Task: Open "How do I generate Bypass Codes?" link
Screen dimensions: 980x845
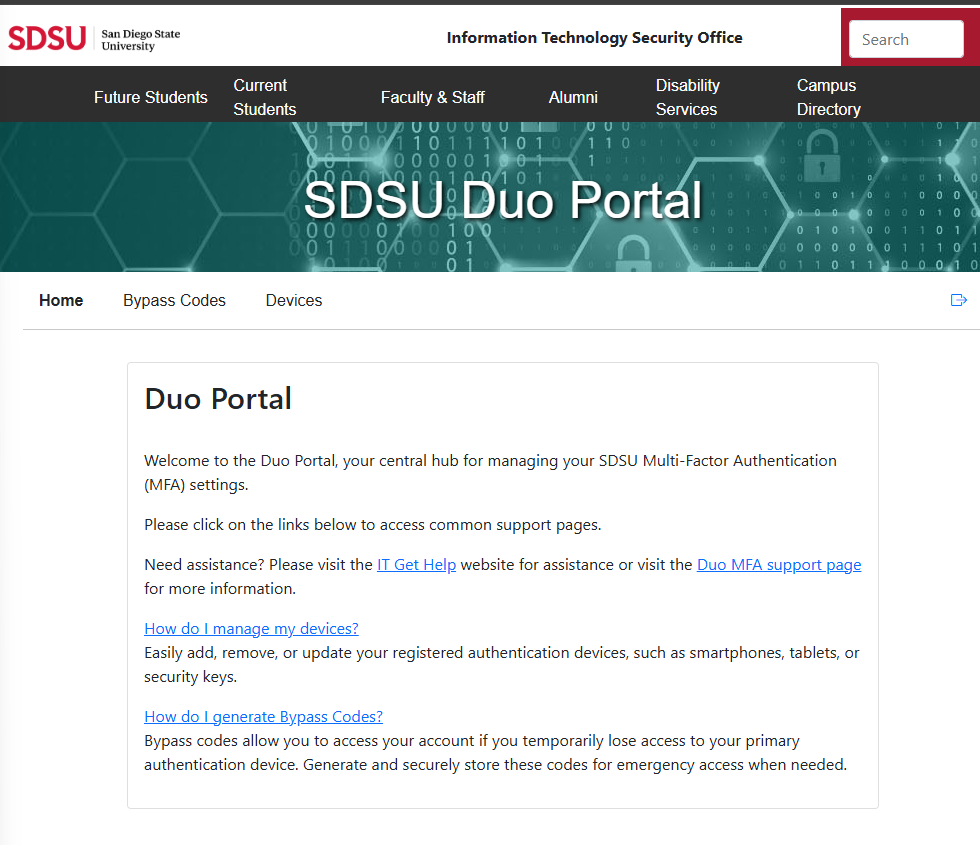Action: [263, 717]
